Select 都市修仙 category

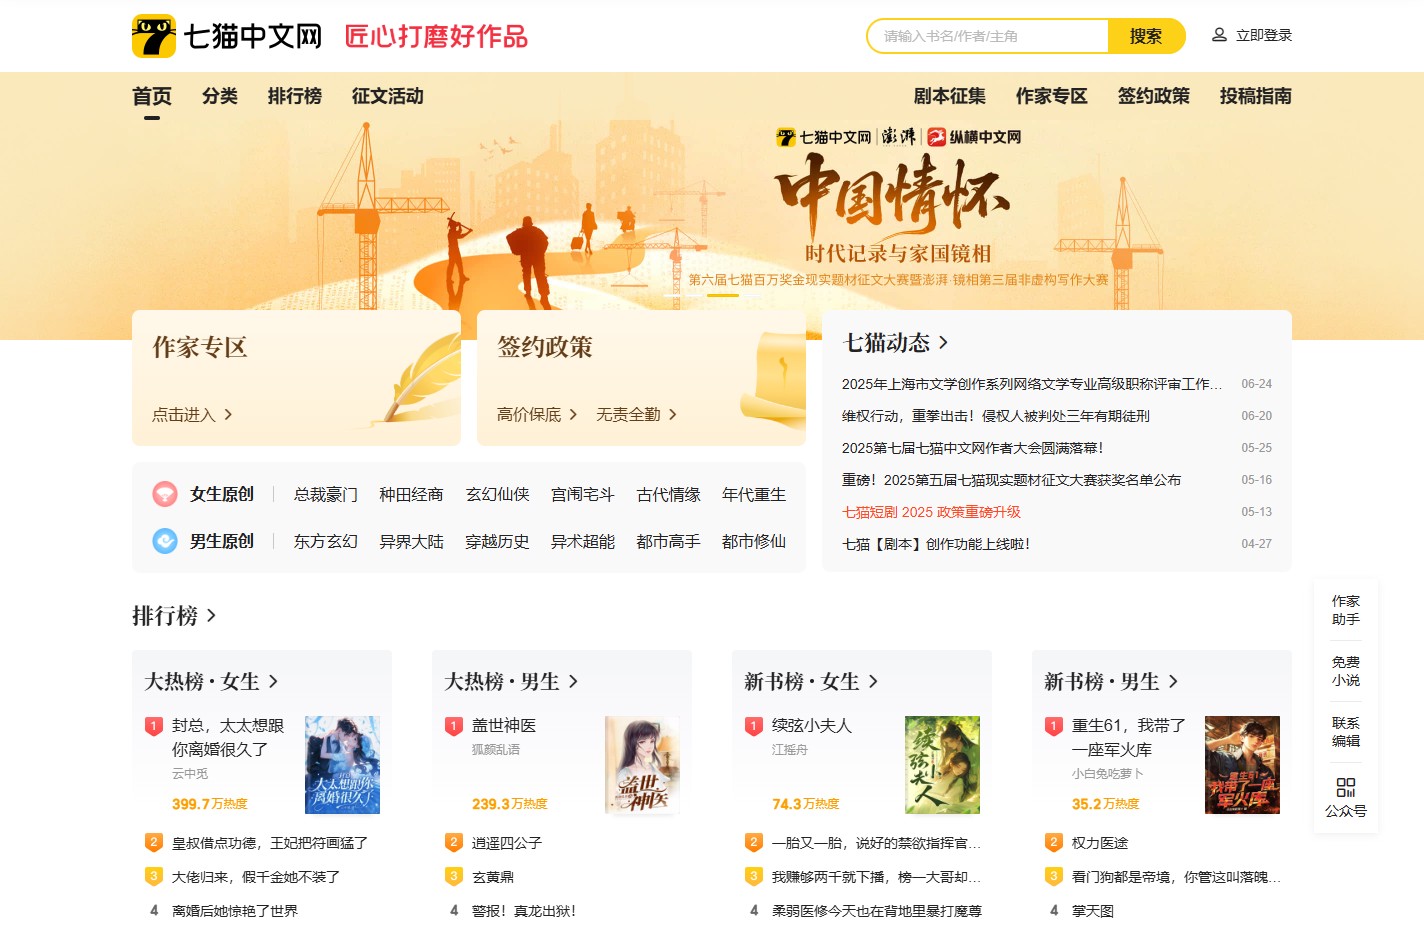(x=754, y=541)
